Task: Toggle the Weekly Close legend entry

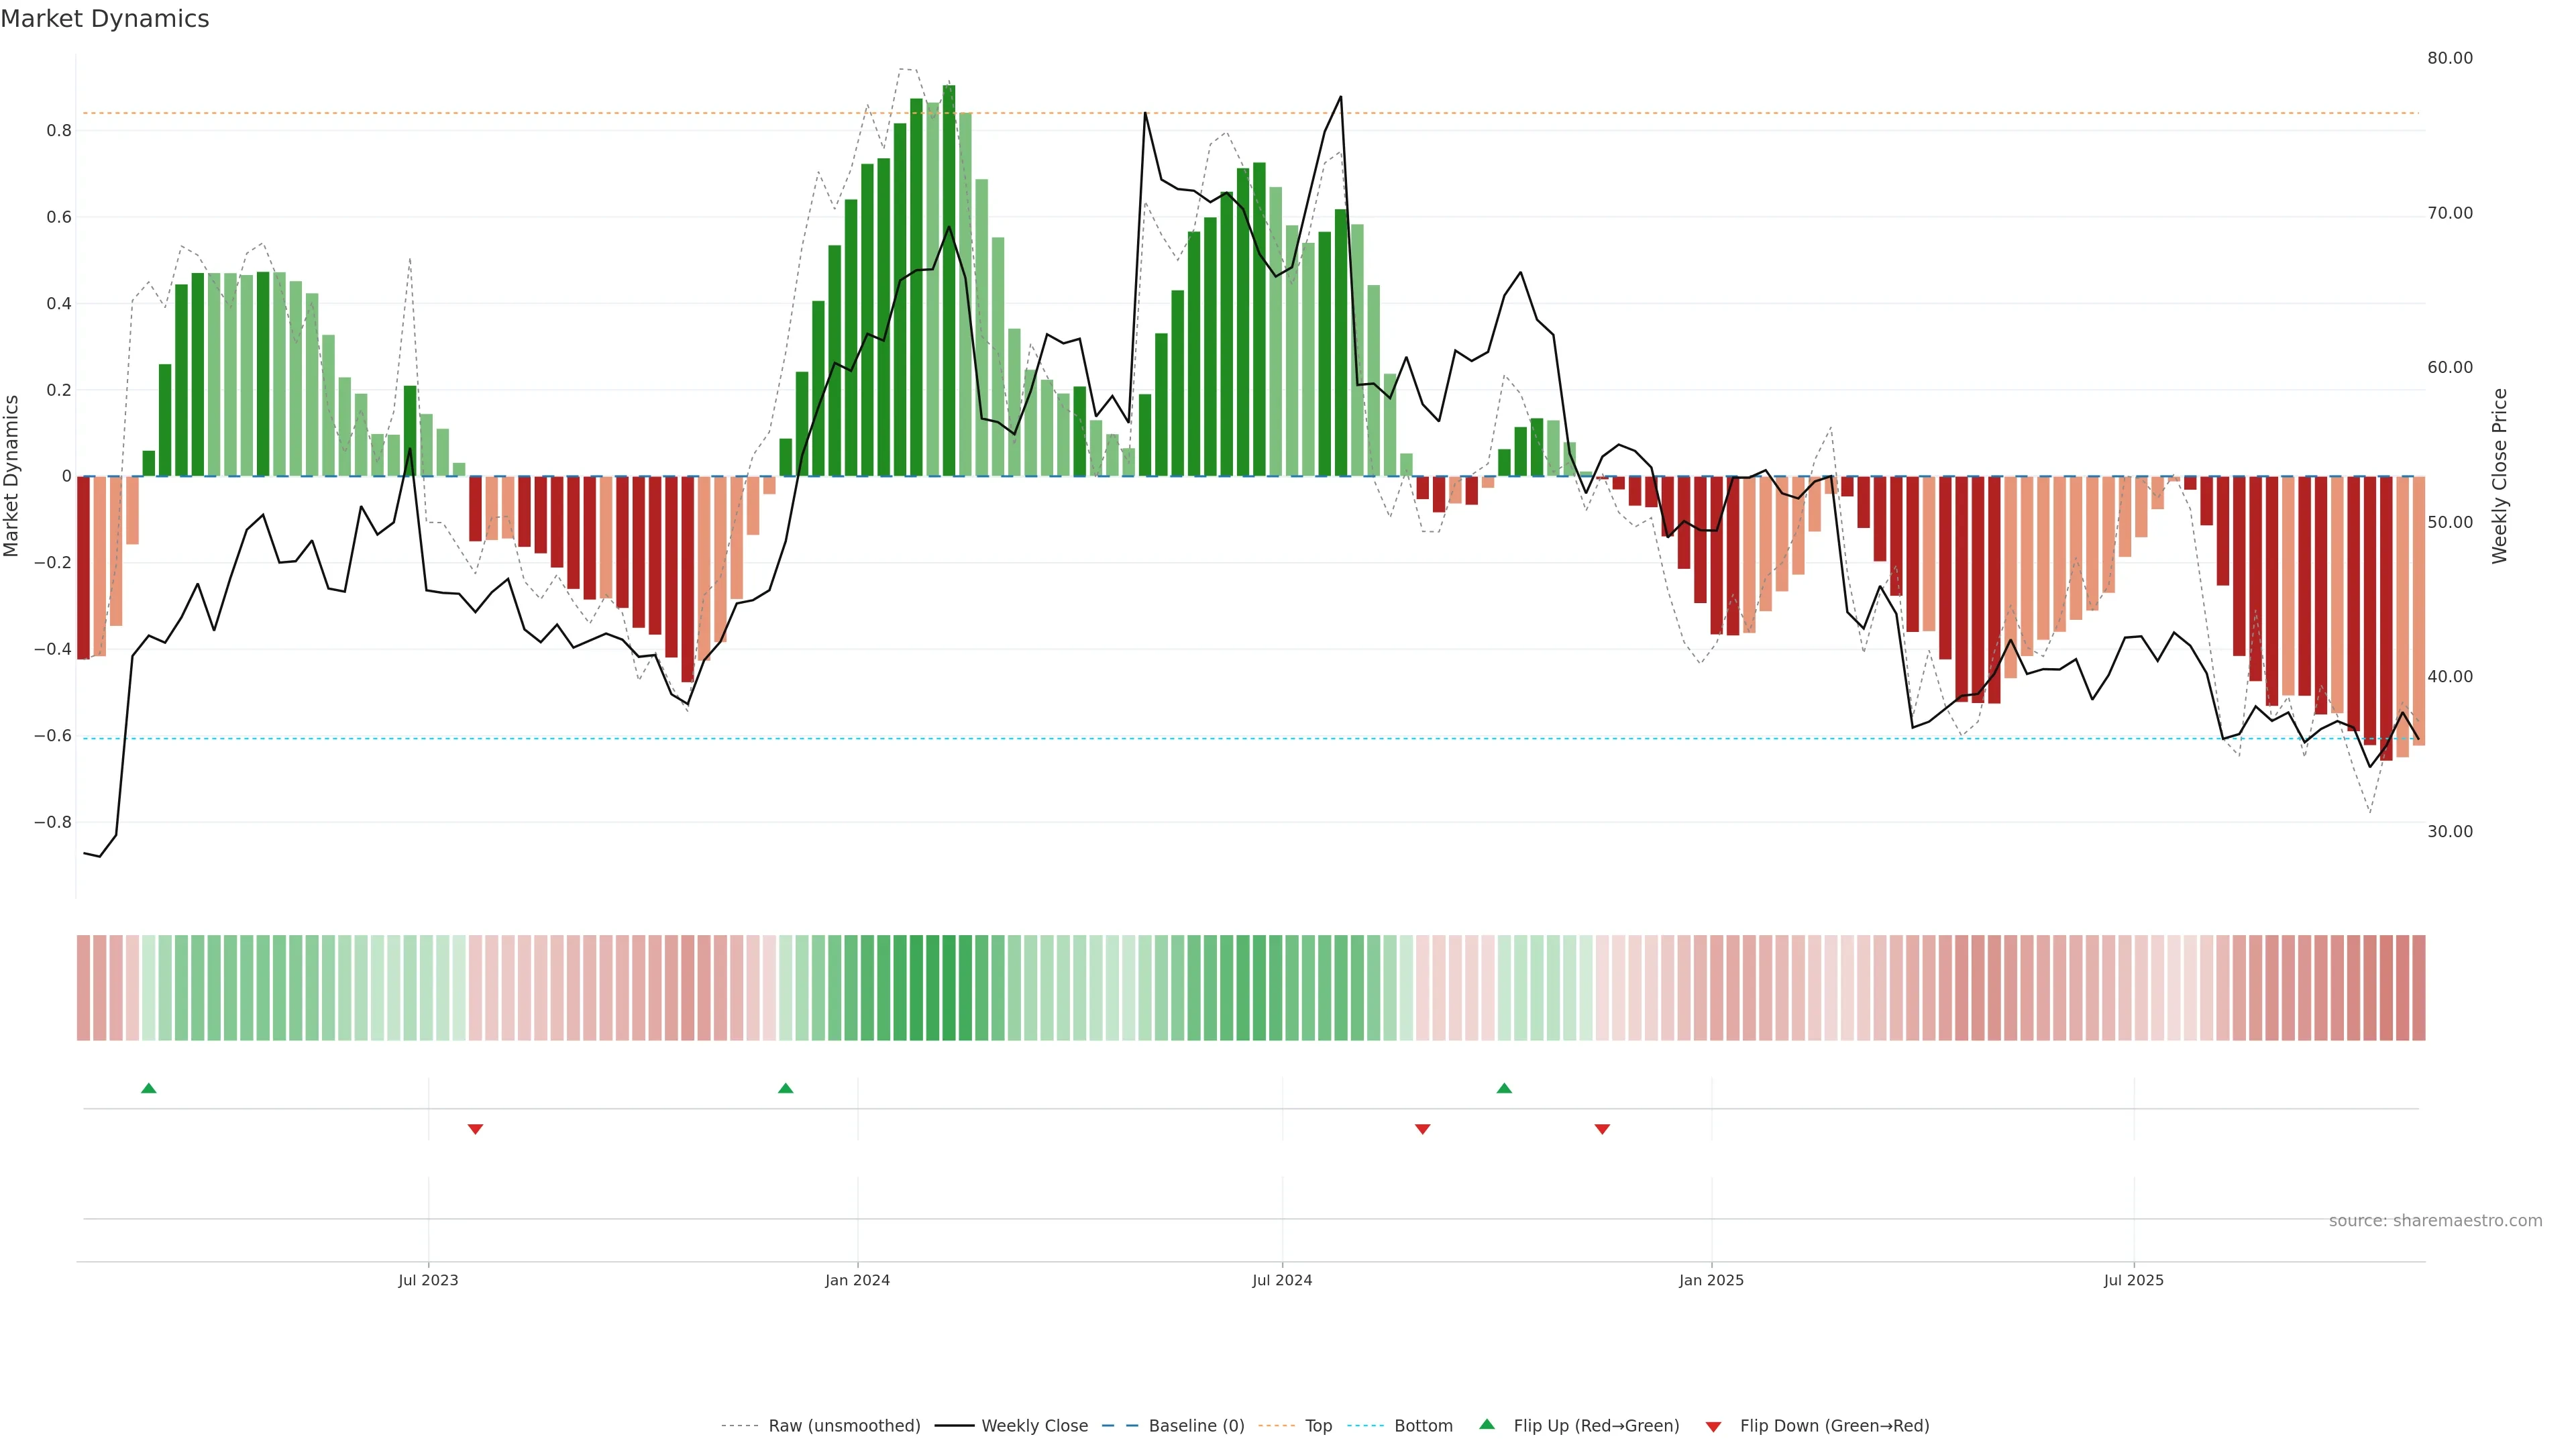Action: click(x=1034, y=1425)
